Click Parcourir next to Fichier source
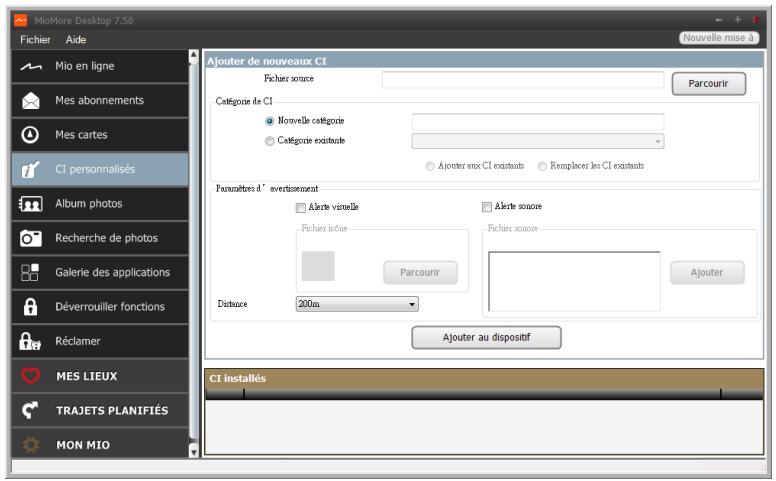The image size is (776, 481). click(x=708, y=84)
